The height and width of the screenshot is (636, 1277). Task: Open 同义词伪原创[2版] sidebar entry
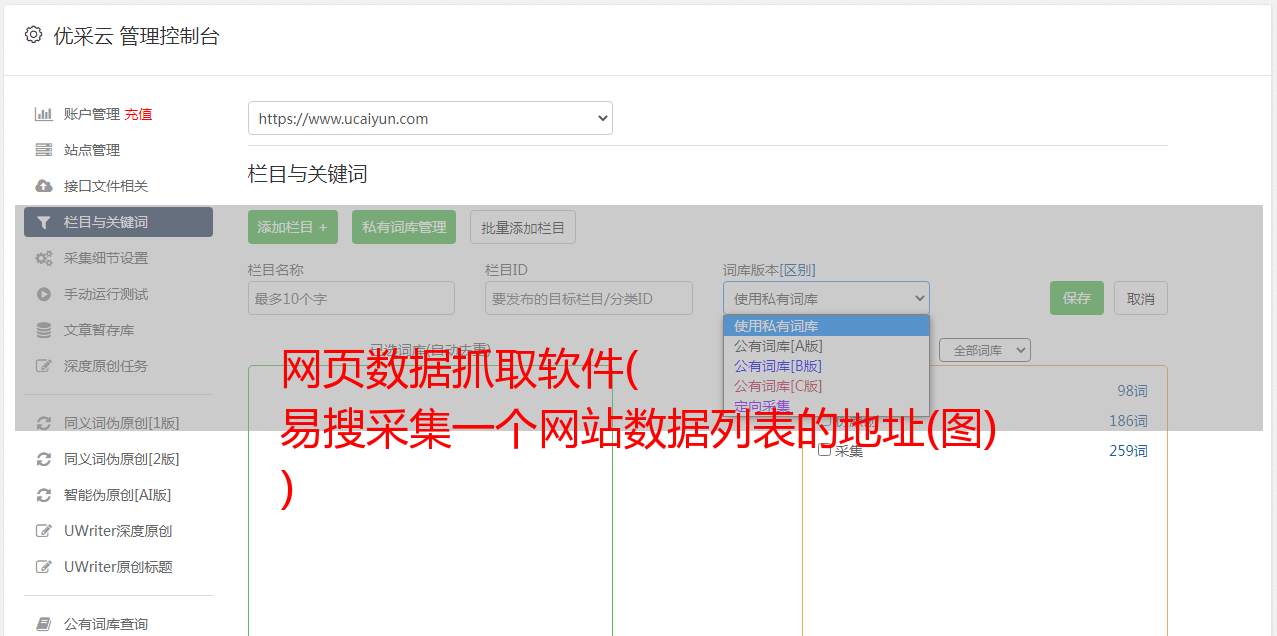(122, 459)
